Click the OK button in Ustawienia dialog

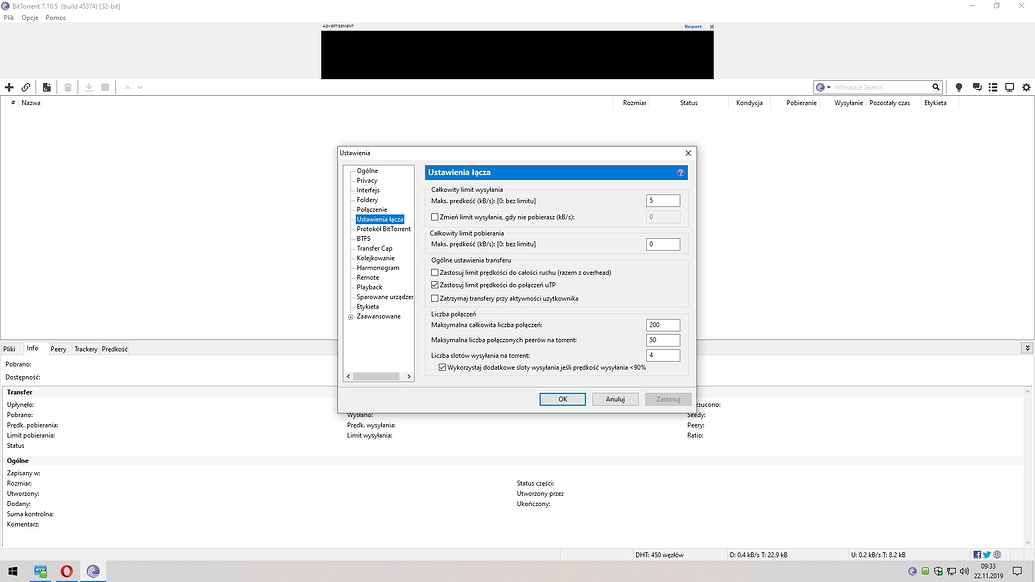click(562, 399)
